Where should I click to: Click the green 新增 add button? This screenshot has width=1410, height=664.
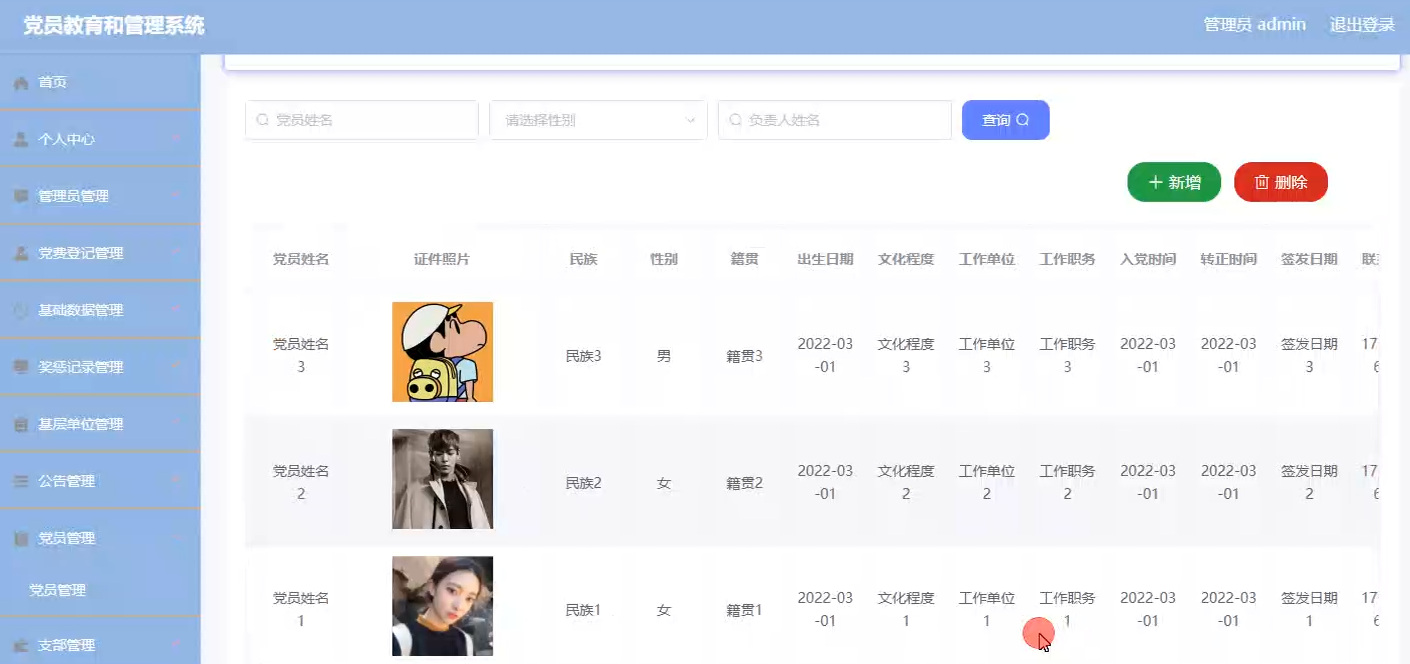(x=1174, y=182)
